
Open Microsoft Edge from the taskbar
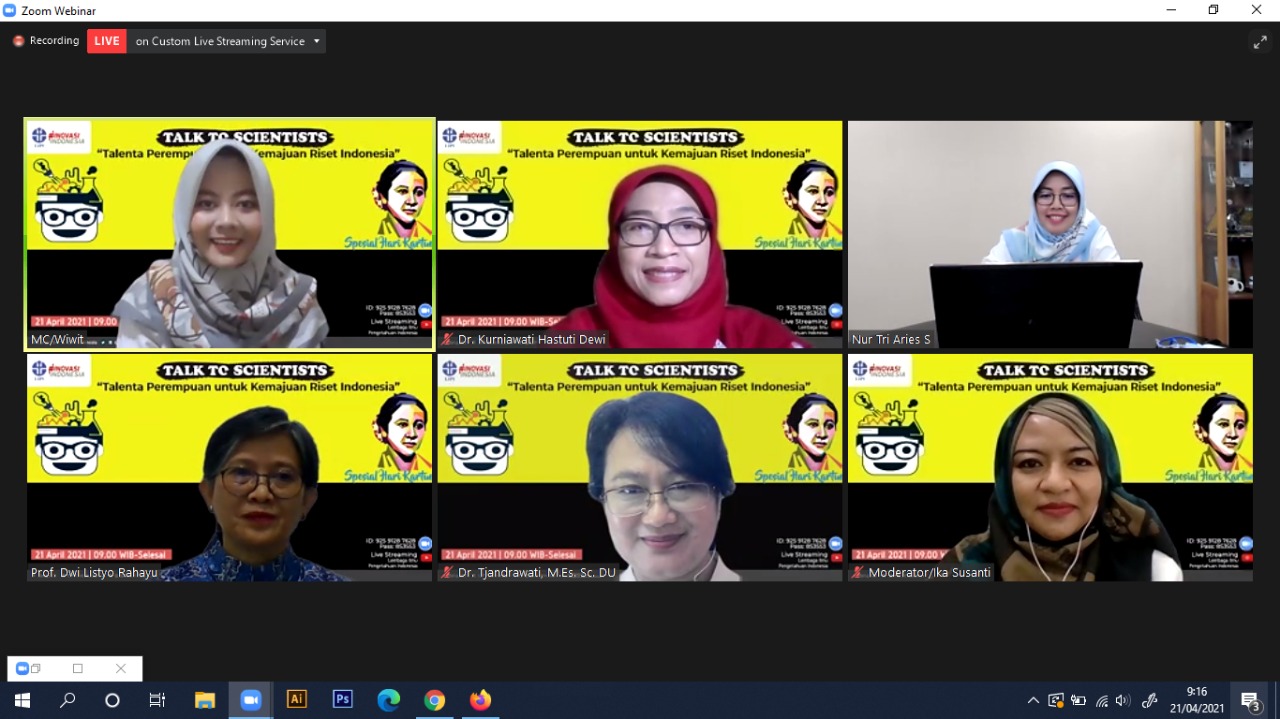pyautogui.click(x=388, y=700)
